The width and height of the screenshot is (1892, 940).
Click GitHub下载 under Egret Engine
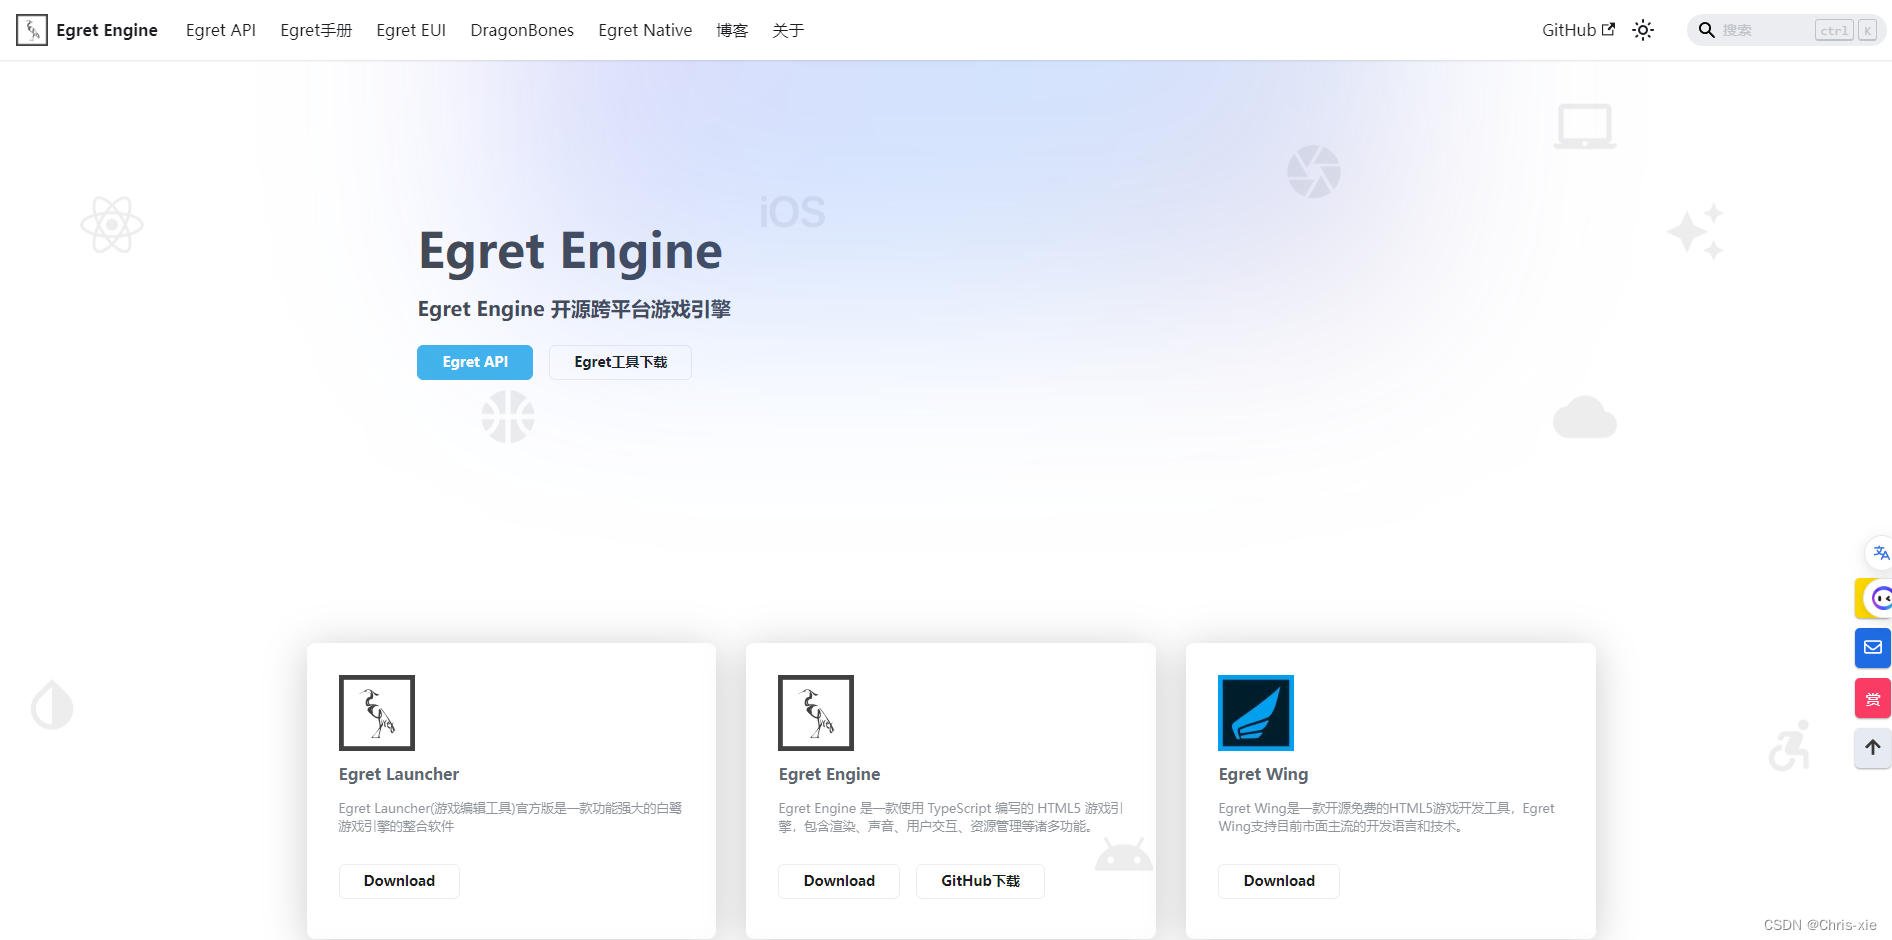click(x=979, y=881)
